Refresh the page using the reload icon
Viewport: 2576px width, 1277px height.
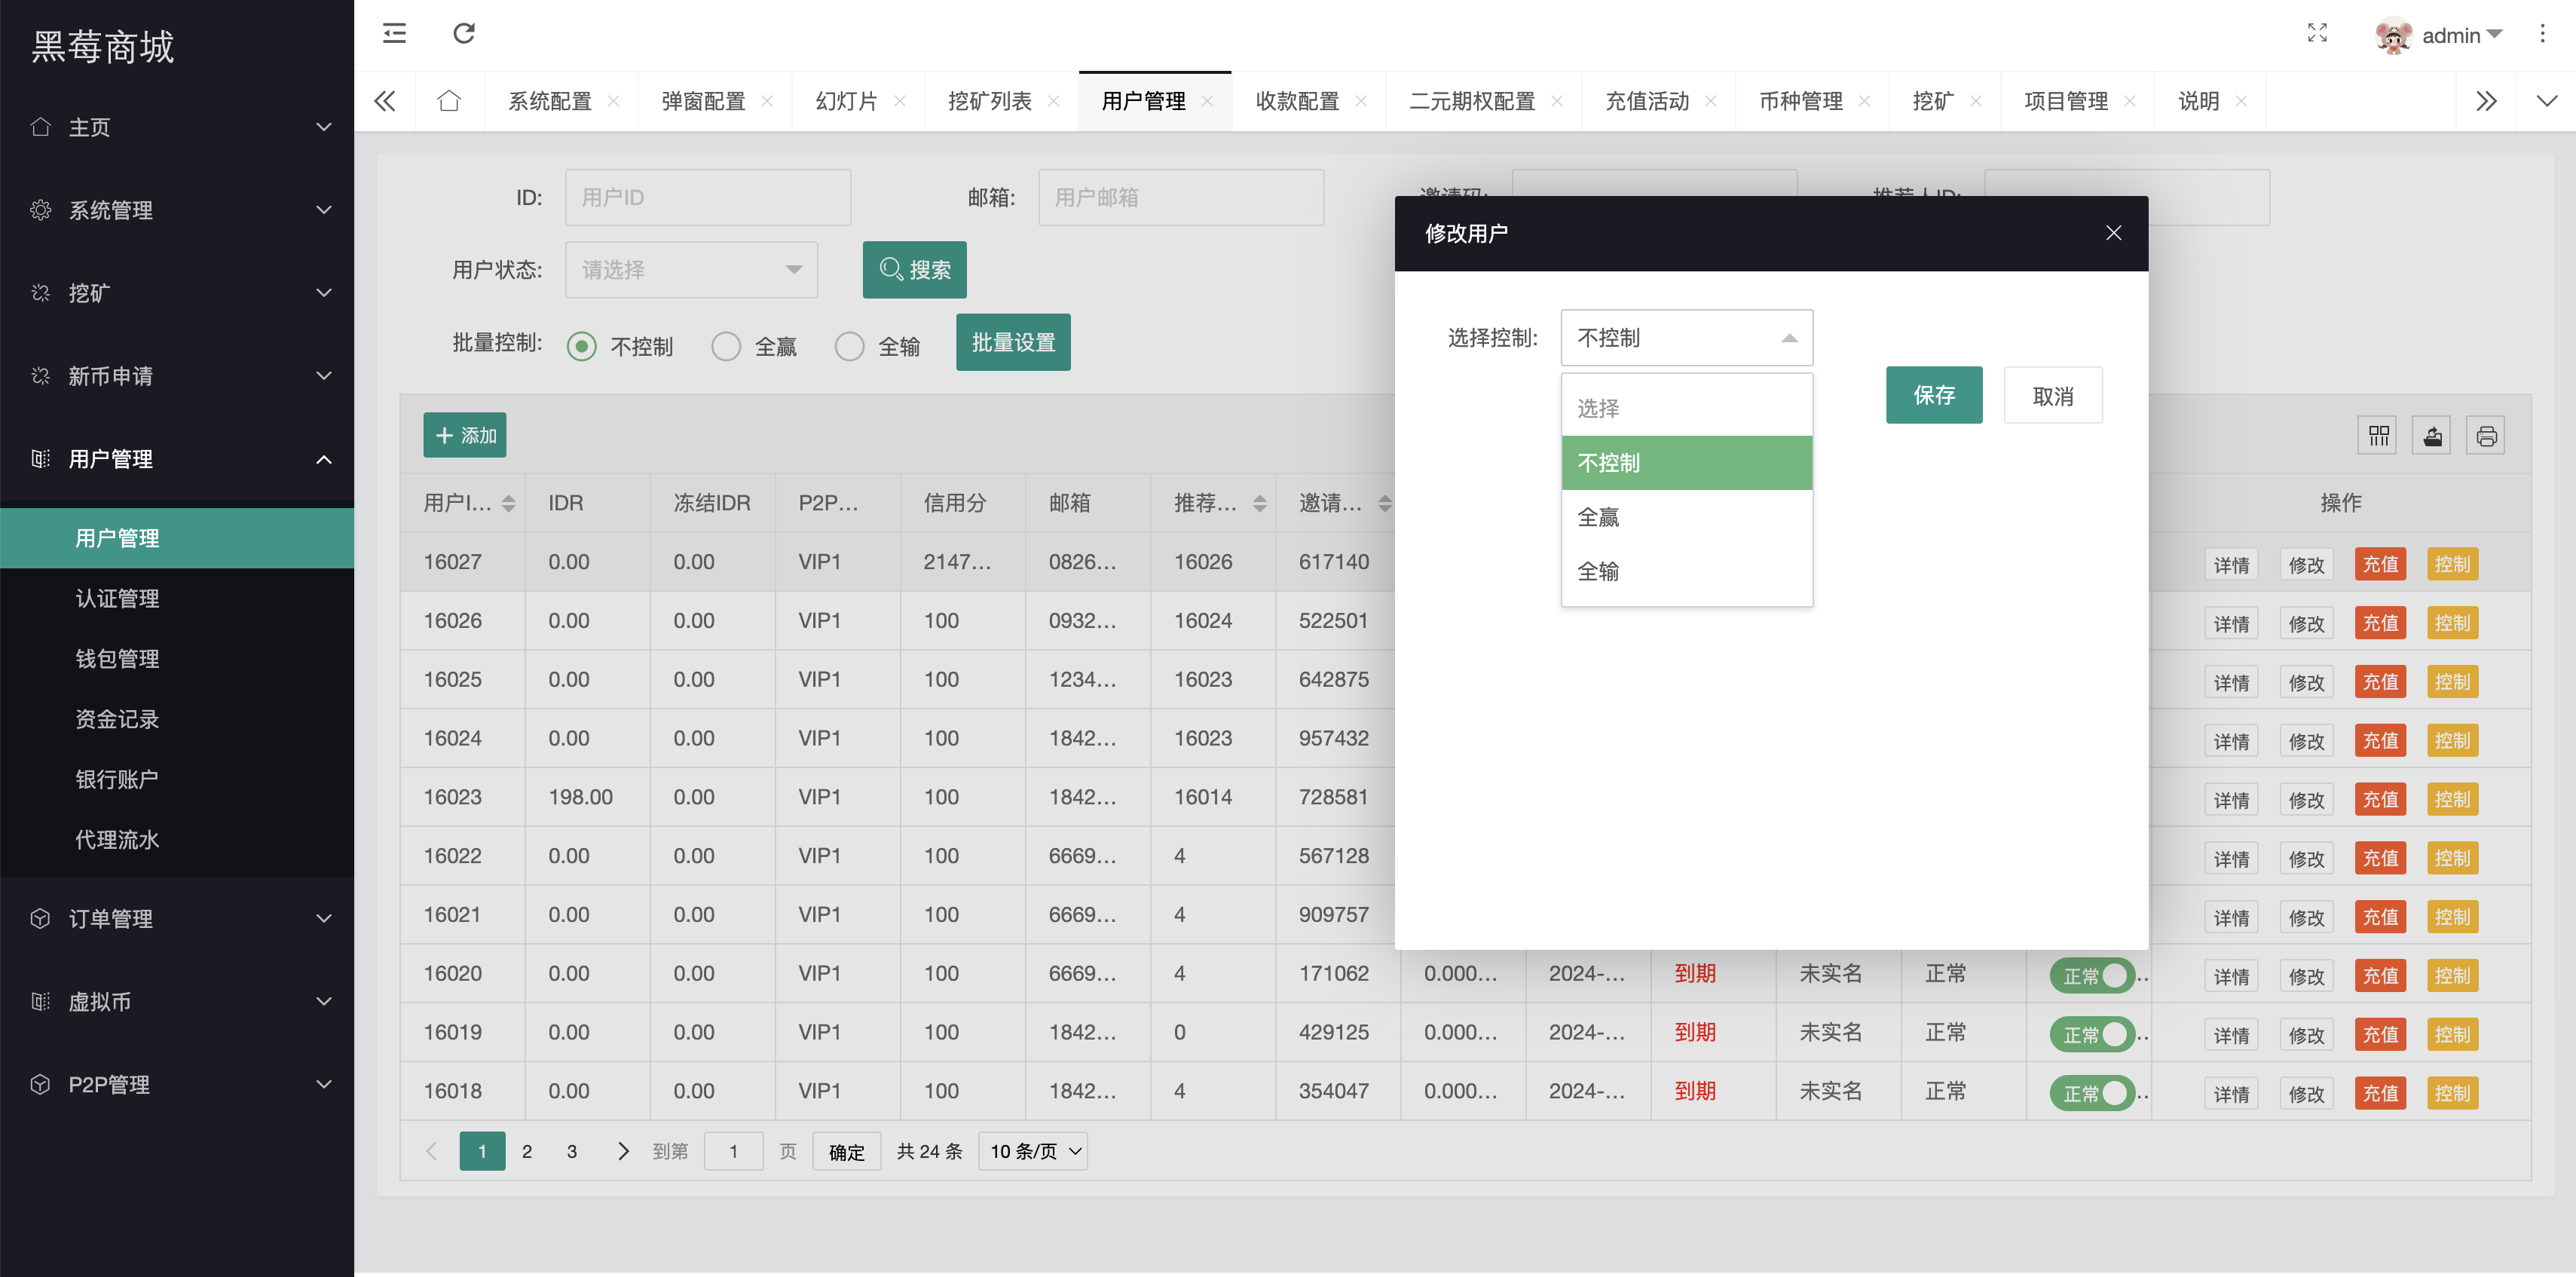[x=463, y=33]
